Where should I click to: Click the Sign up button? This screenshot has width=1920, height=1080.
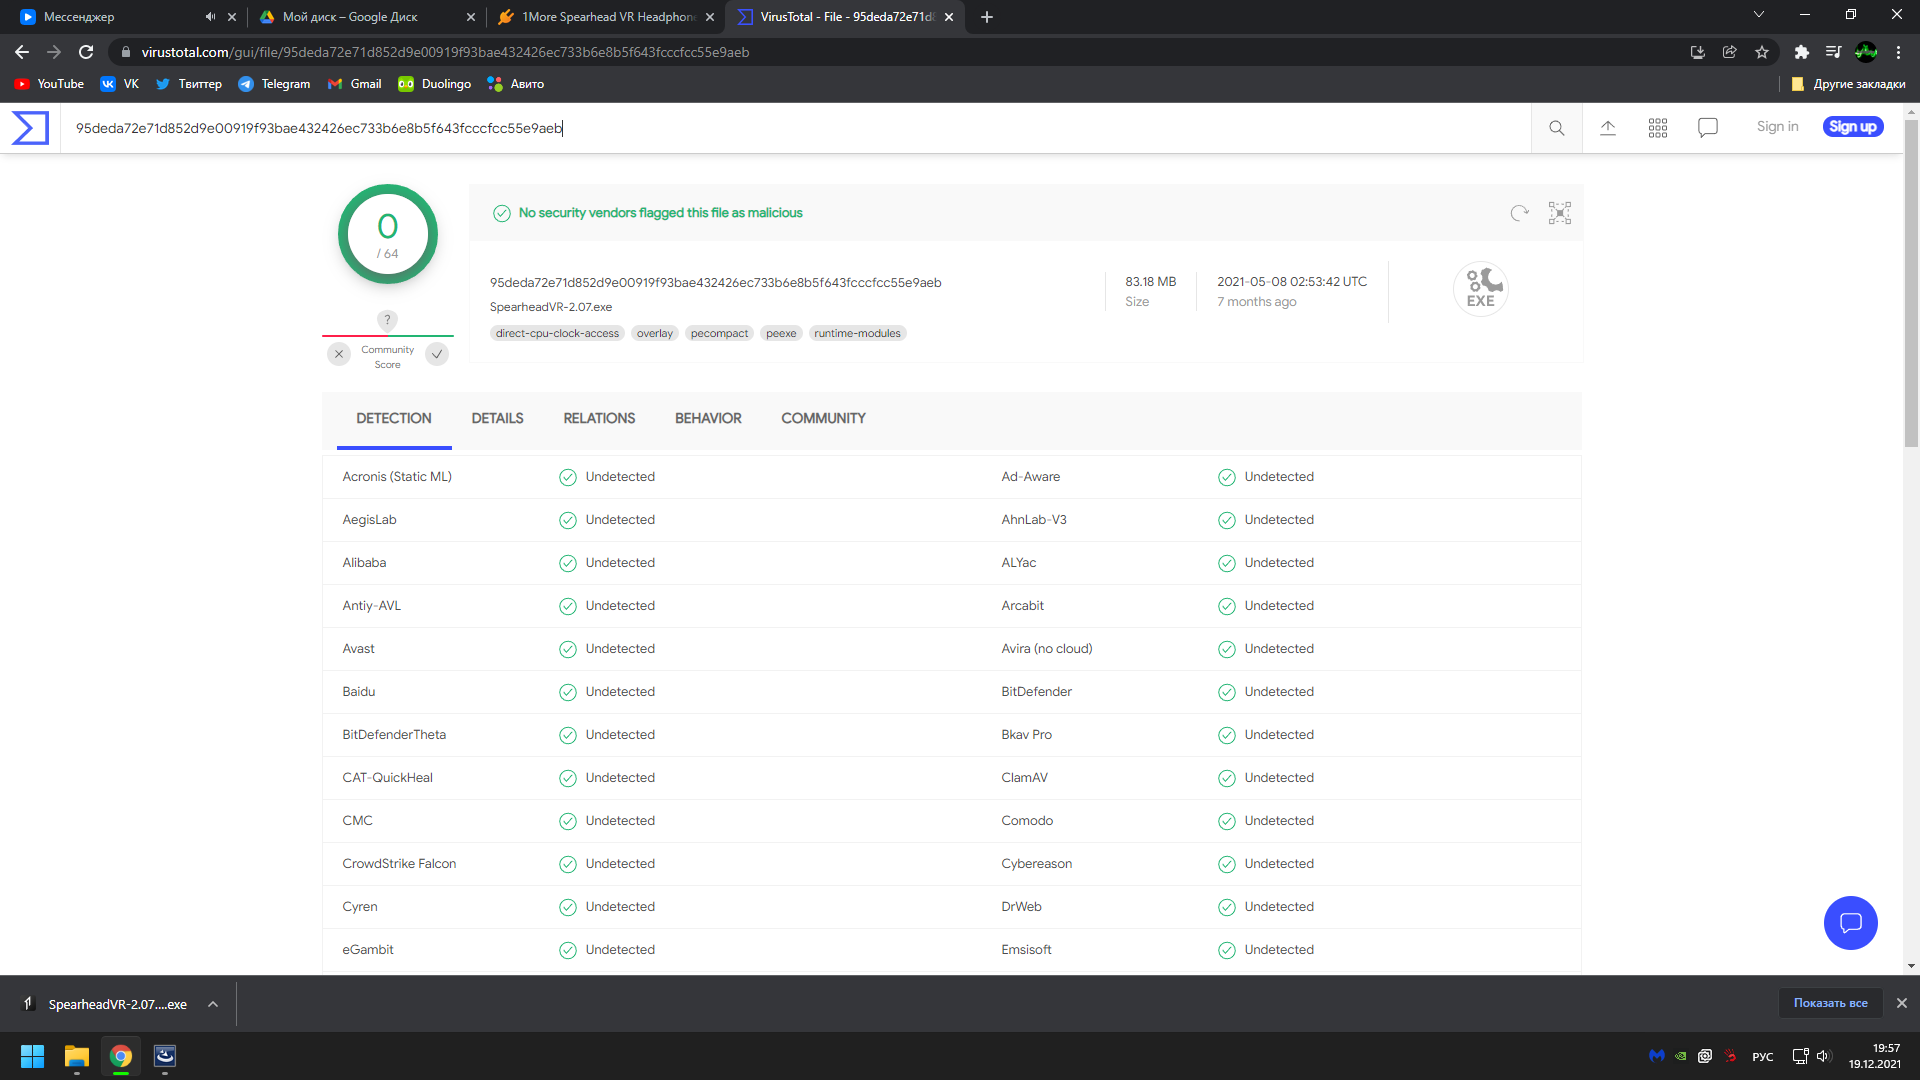(1853, 127)
